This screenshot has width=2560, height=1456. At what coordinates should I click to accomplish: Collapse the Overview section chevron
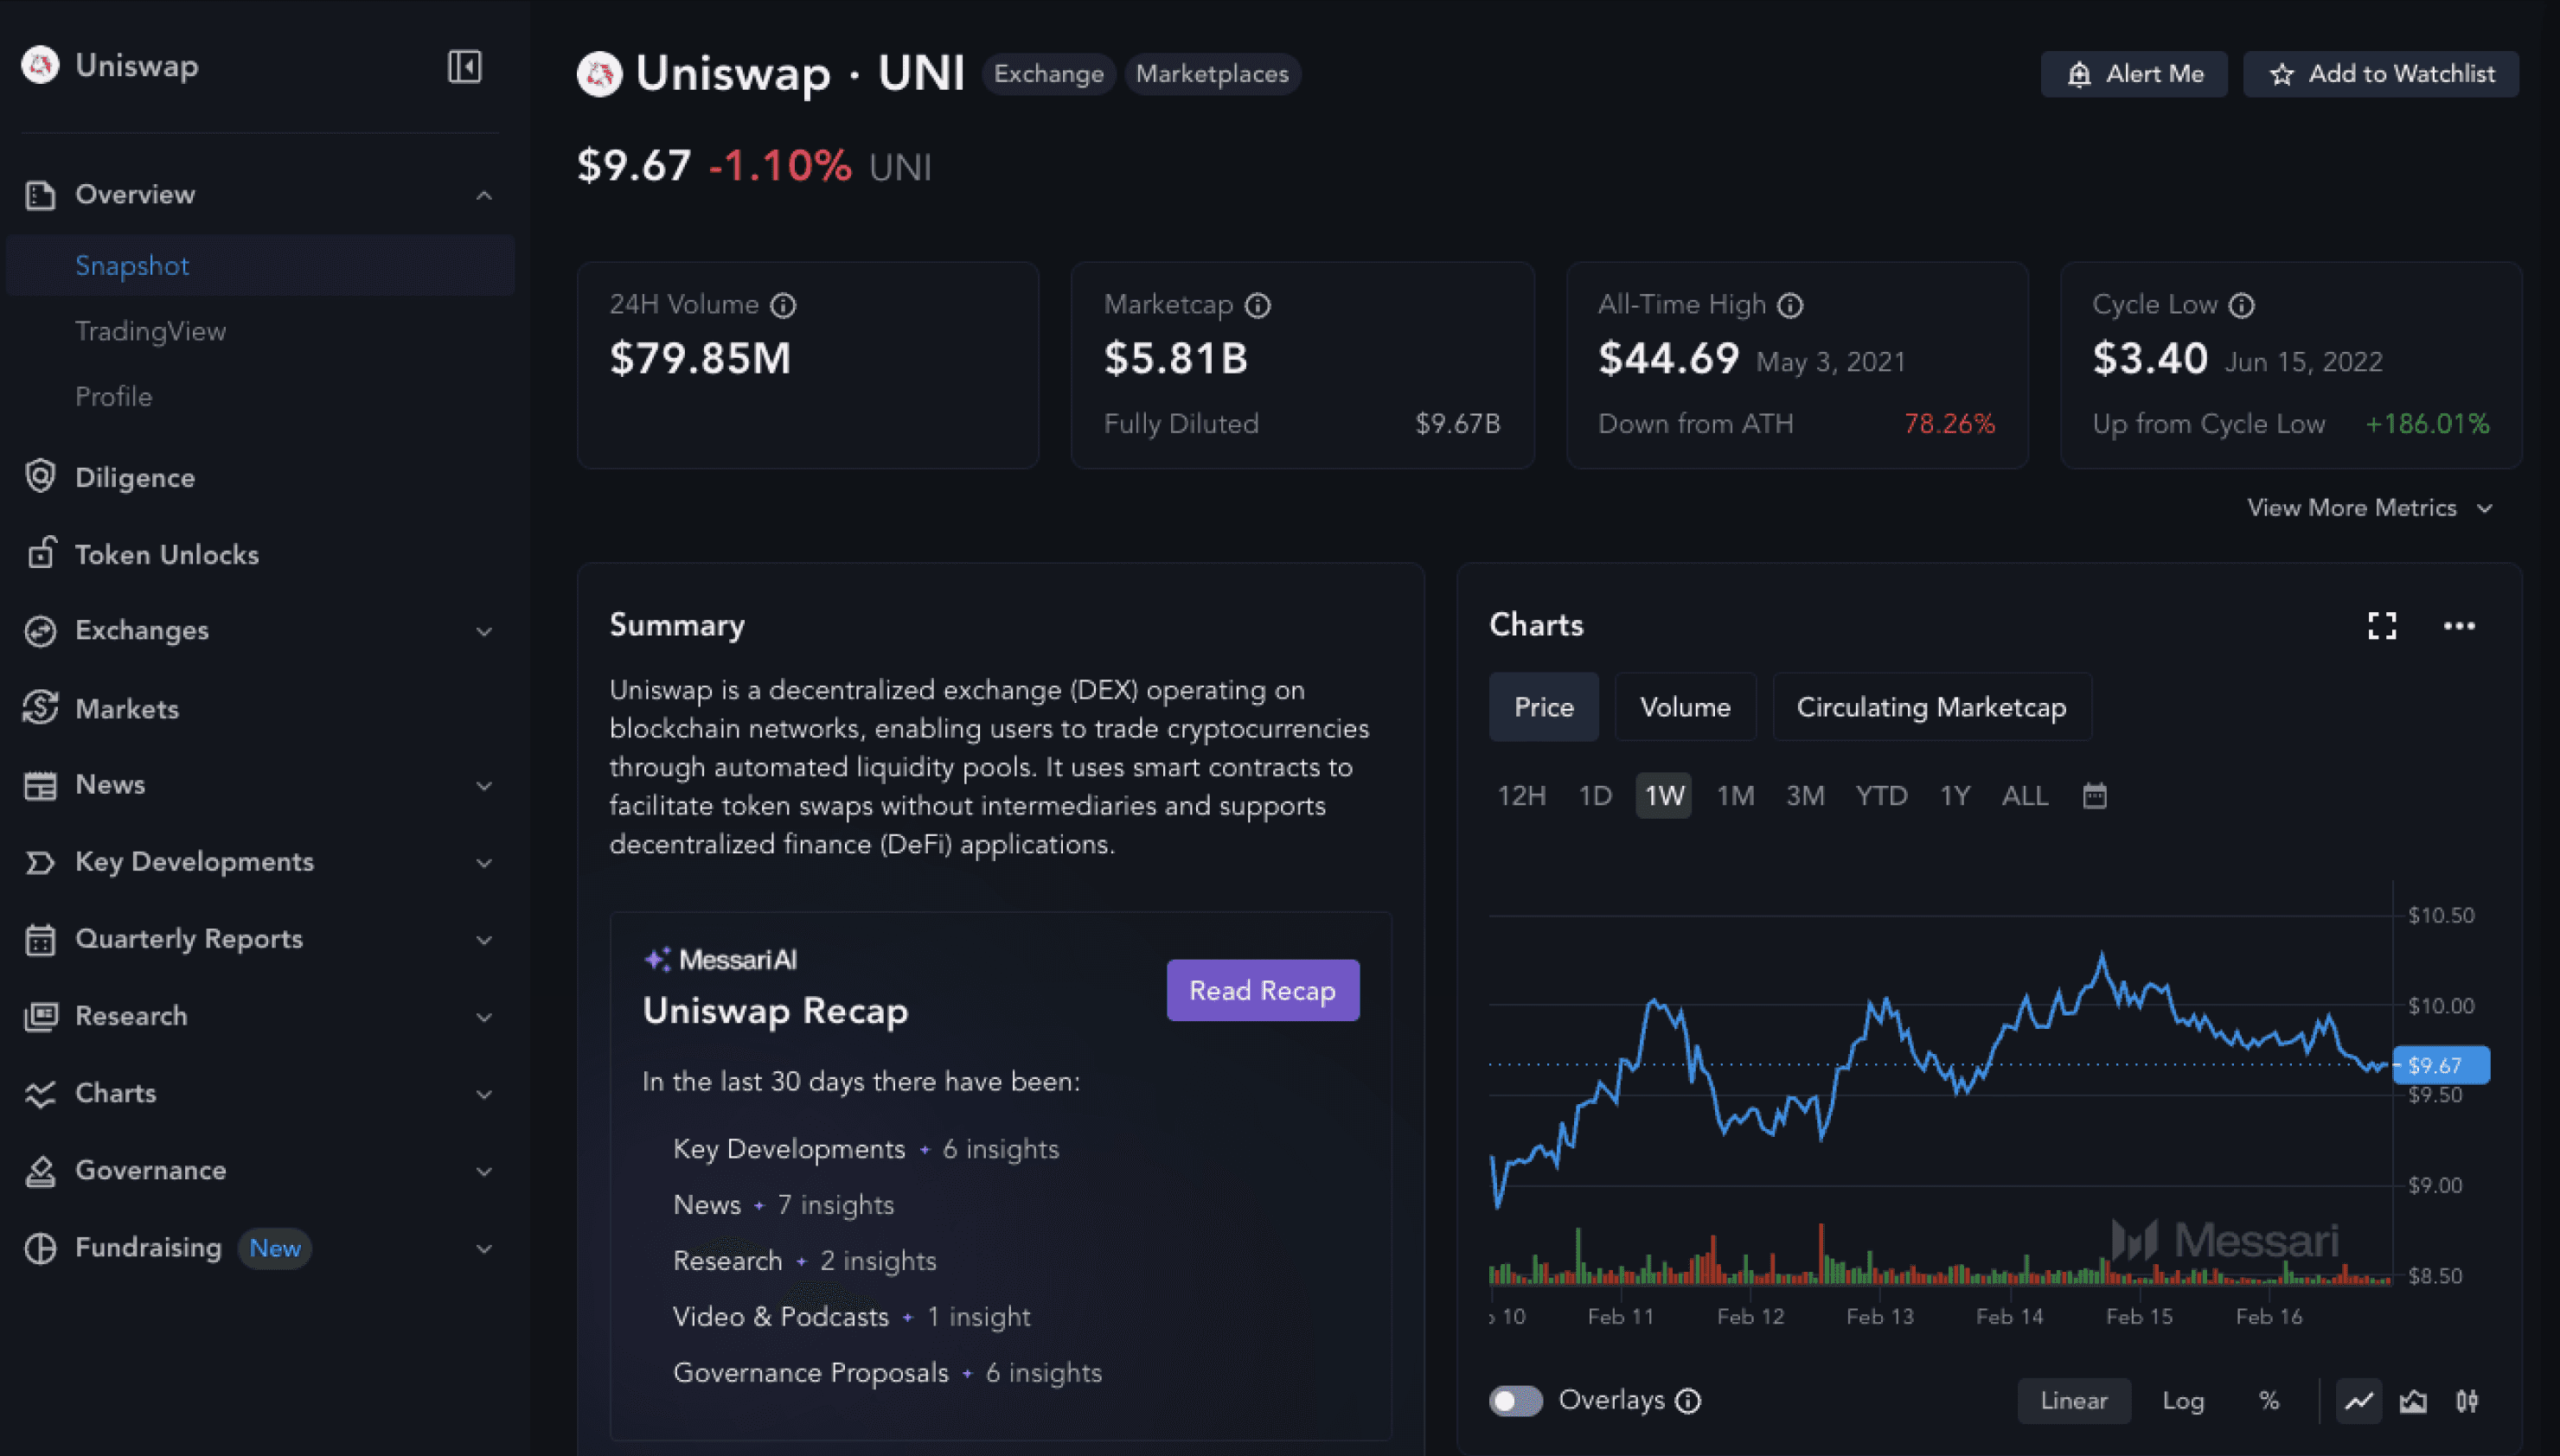point(484,195)
